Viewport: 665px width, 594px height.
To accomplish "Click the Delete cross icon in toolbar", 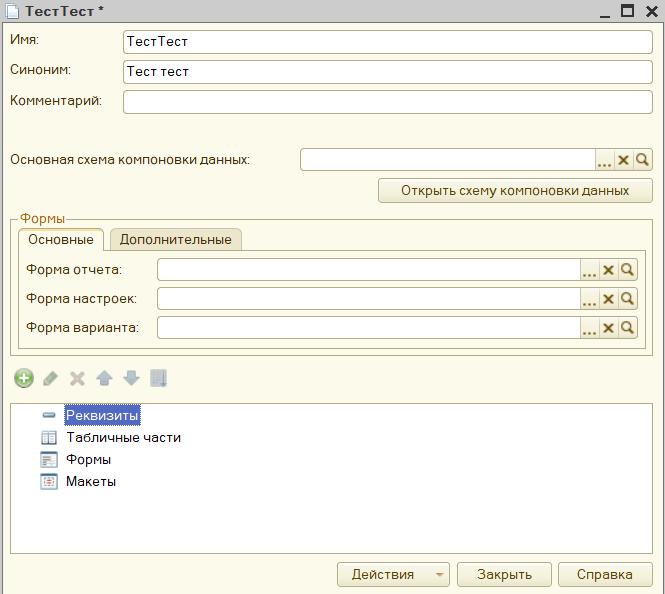I will tap(77, 378).
